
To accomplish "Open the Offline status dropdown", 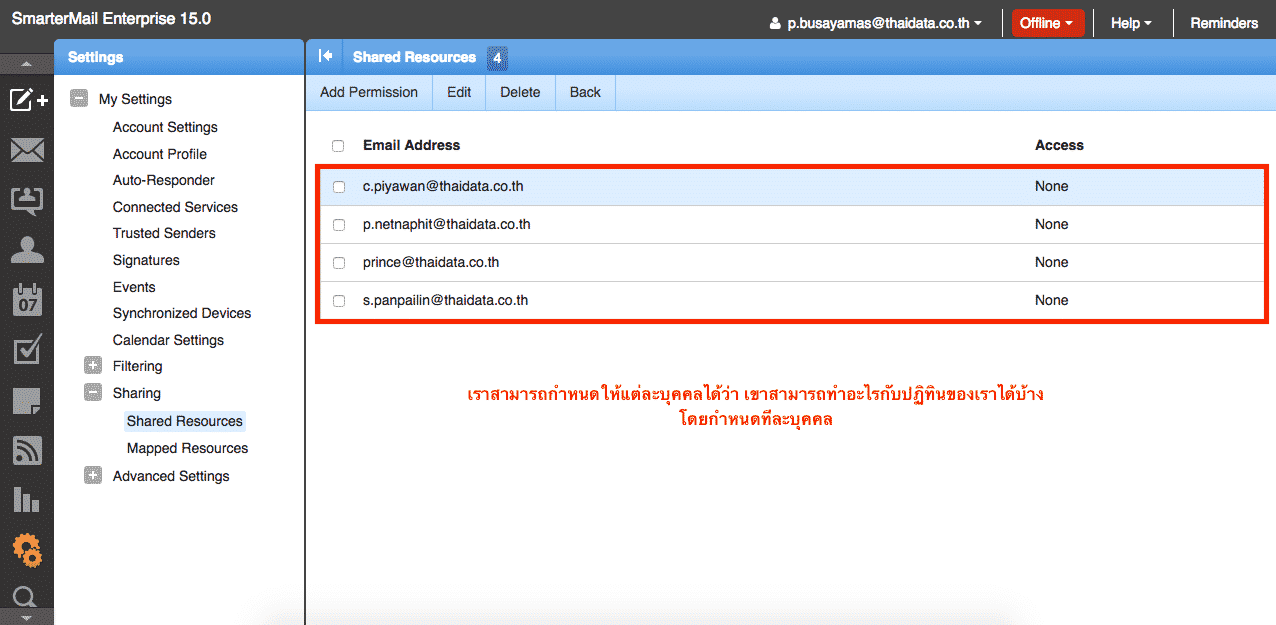I will click(x=1047, y=22).
